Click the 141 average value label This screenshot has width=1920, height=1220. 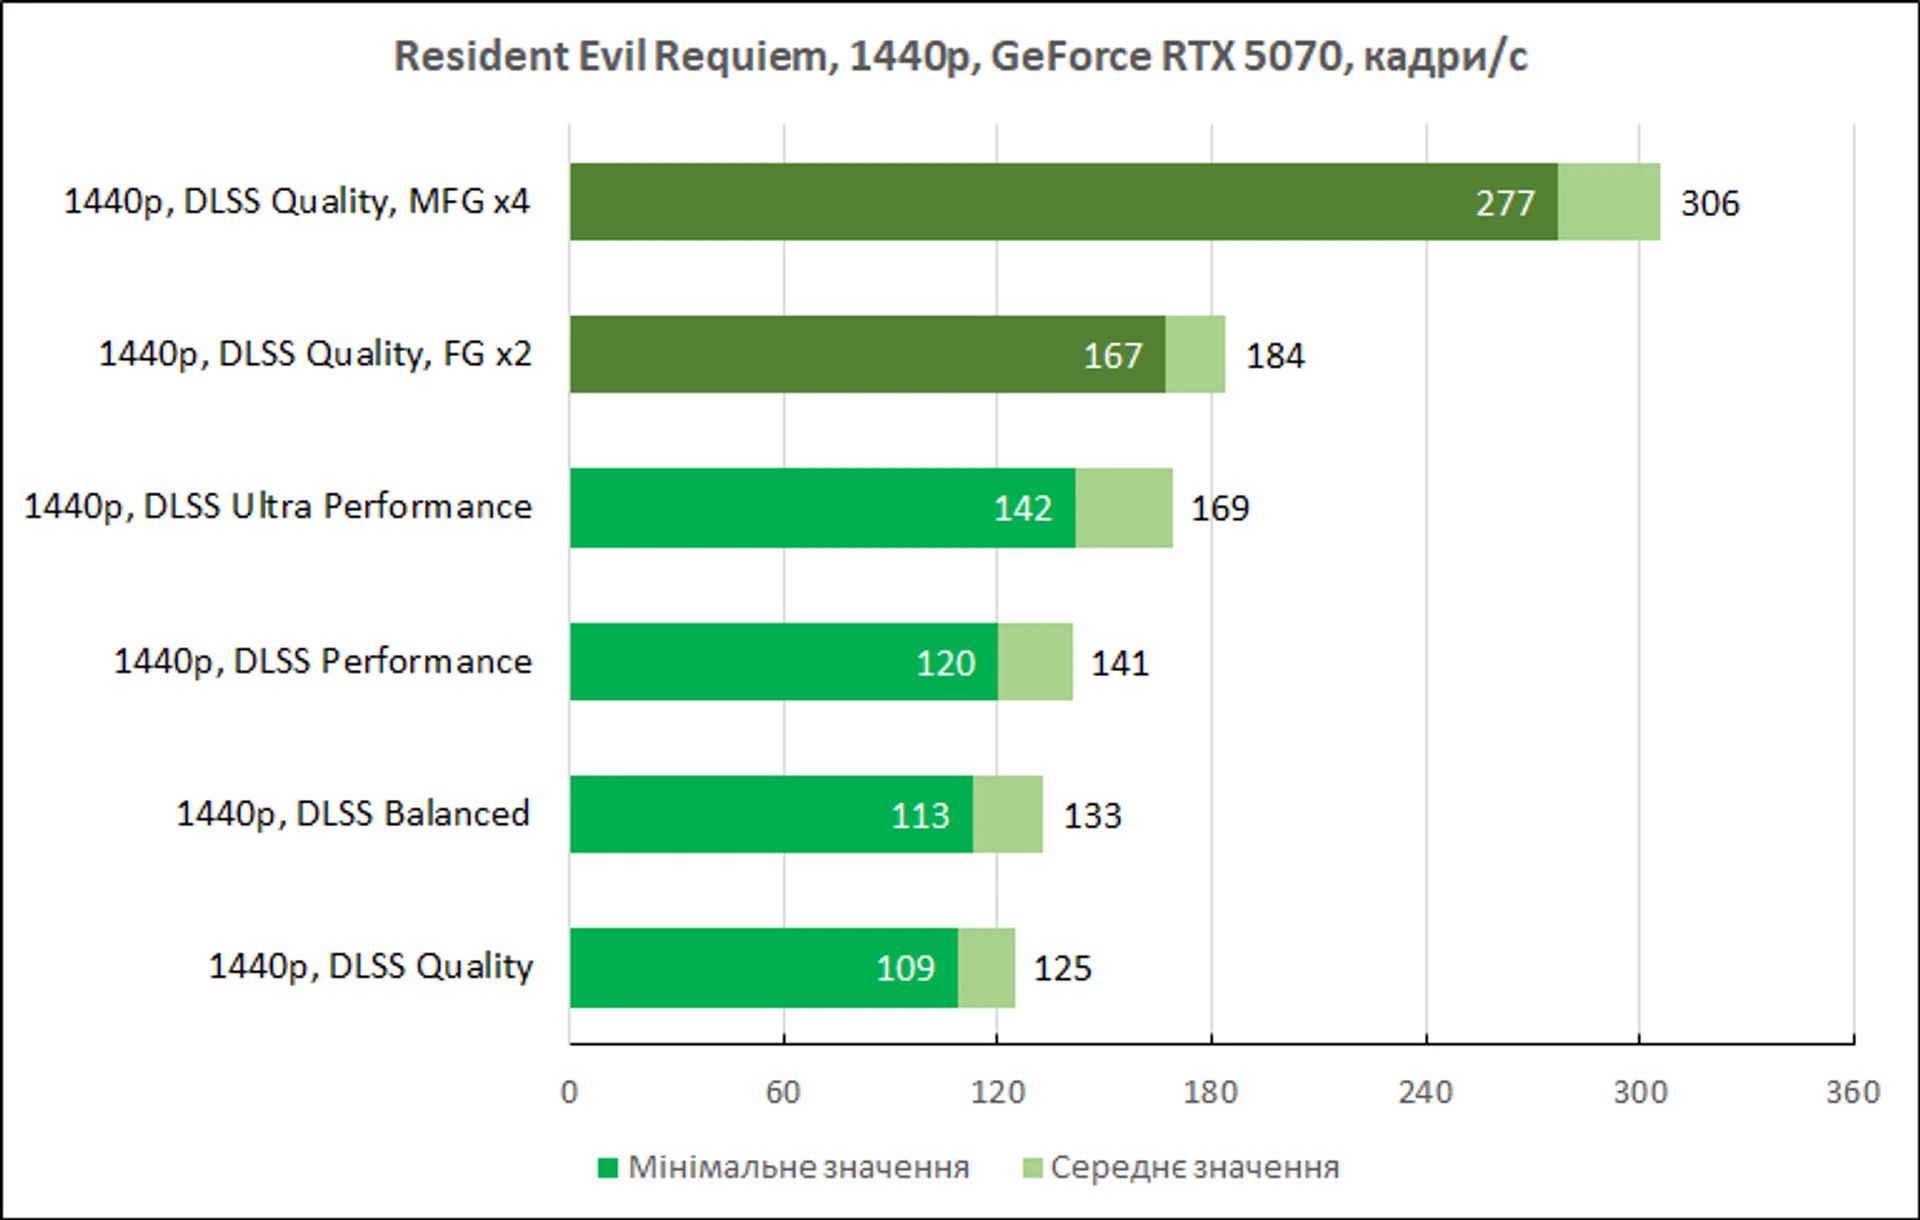(x=1120, y=664)
